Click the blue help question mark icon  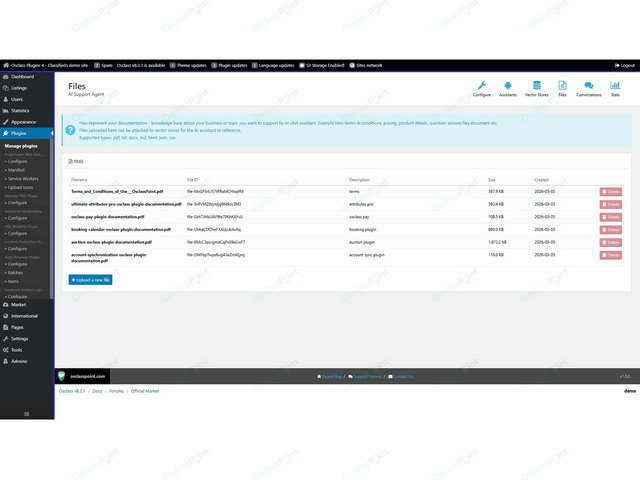point(70,130)
